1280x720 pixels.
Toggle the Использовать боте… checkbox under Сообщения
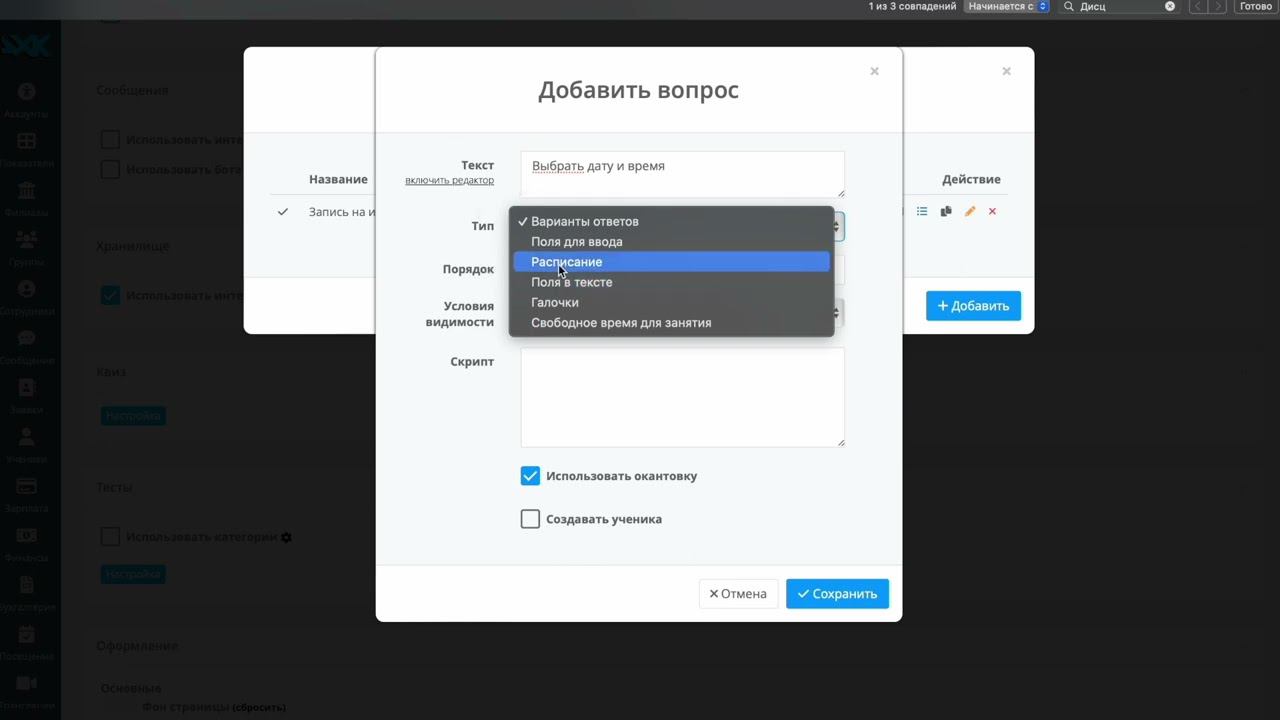click(110, 169)
